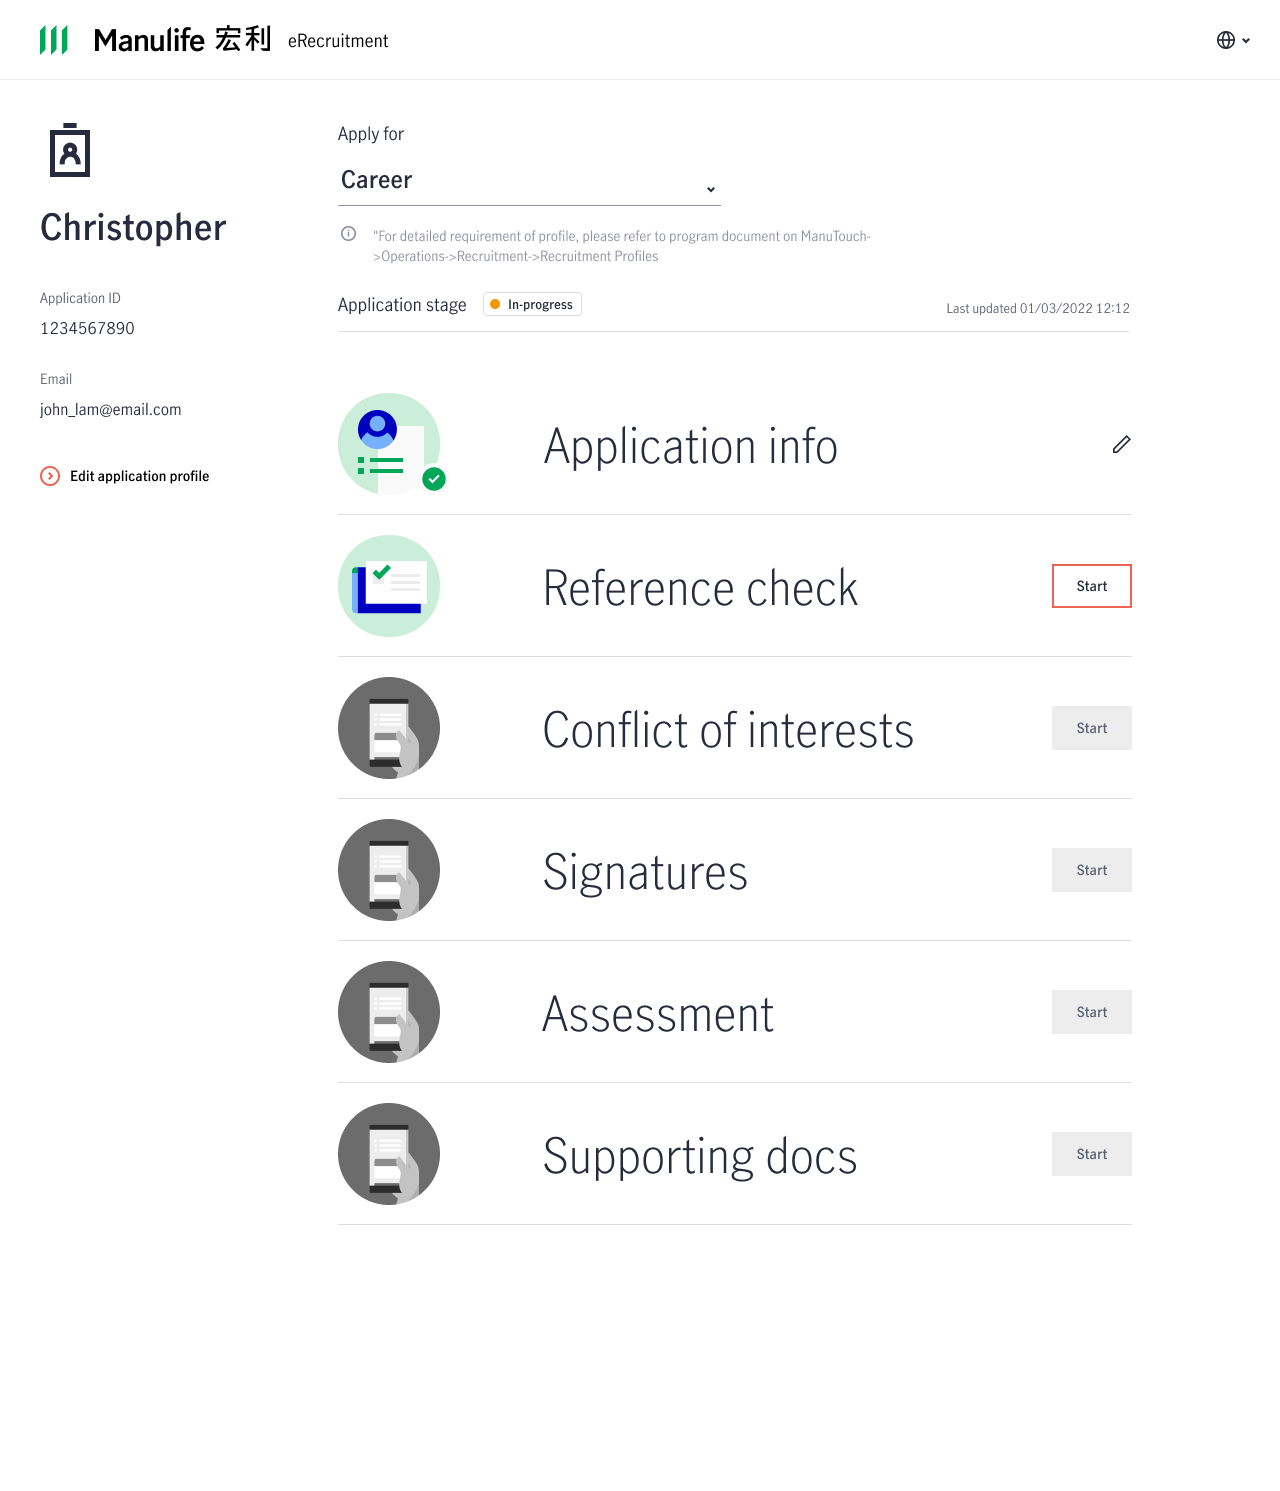The height and width of the screenshot is (1491, 1280).
Task: Click the Signatures phone icon
Action: [x=389, y=870]
